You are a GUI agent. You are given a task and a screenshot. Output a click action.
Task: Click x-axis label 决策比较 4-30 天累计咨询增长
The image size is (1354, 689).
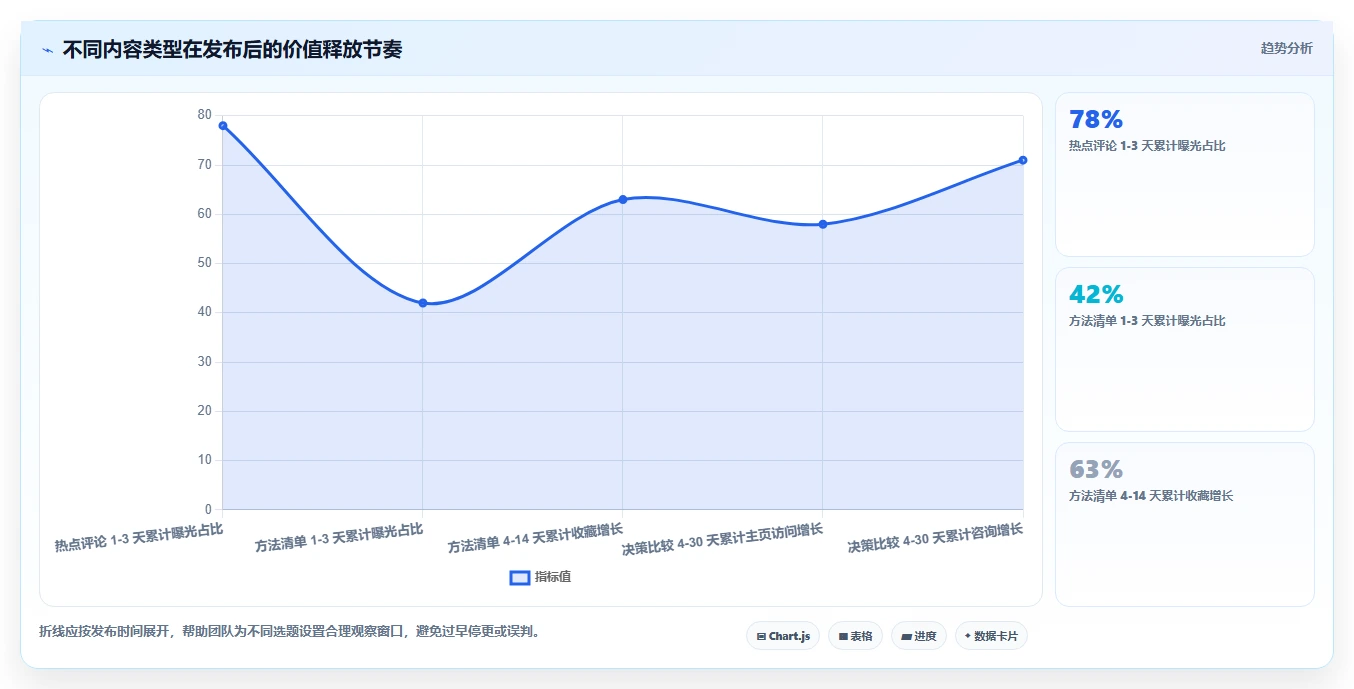click(936, 538)
